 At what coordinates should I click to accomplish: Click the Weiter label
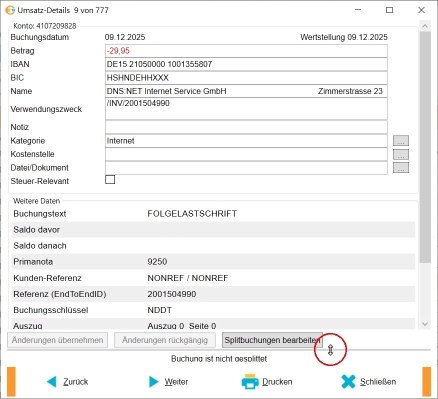(176, 382)
